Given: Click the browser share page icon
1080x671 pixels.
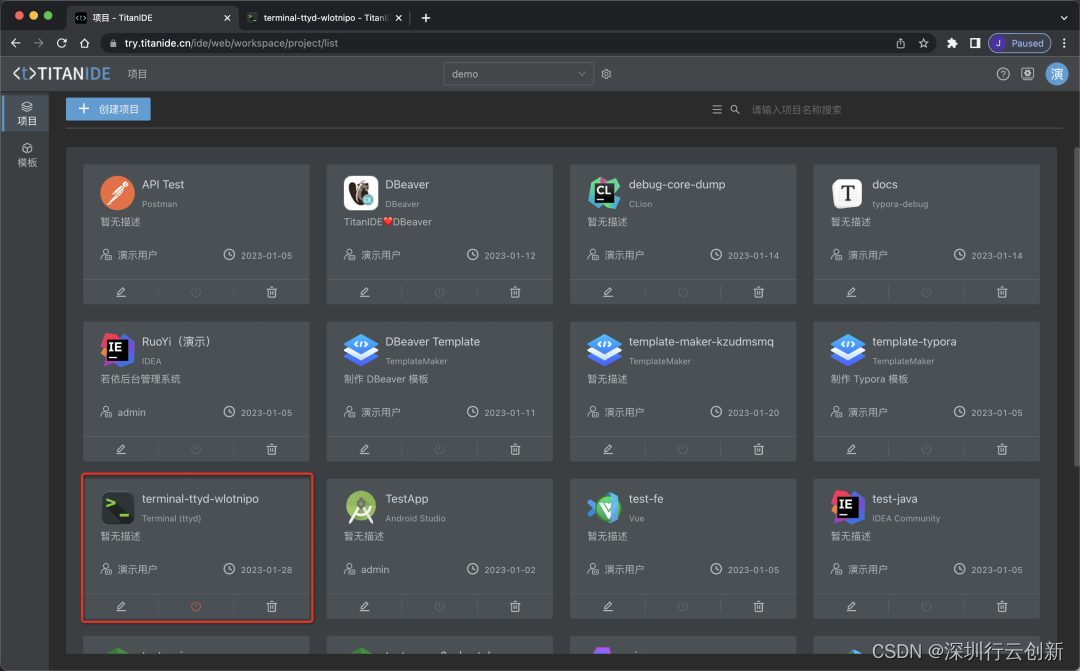Looking at the screenshot, I should click(x=900, y=43).
